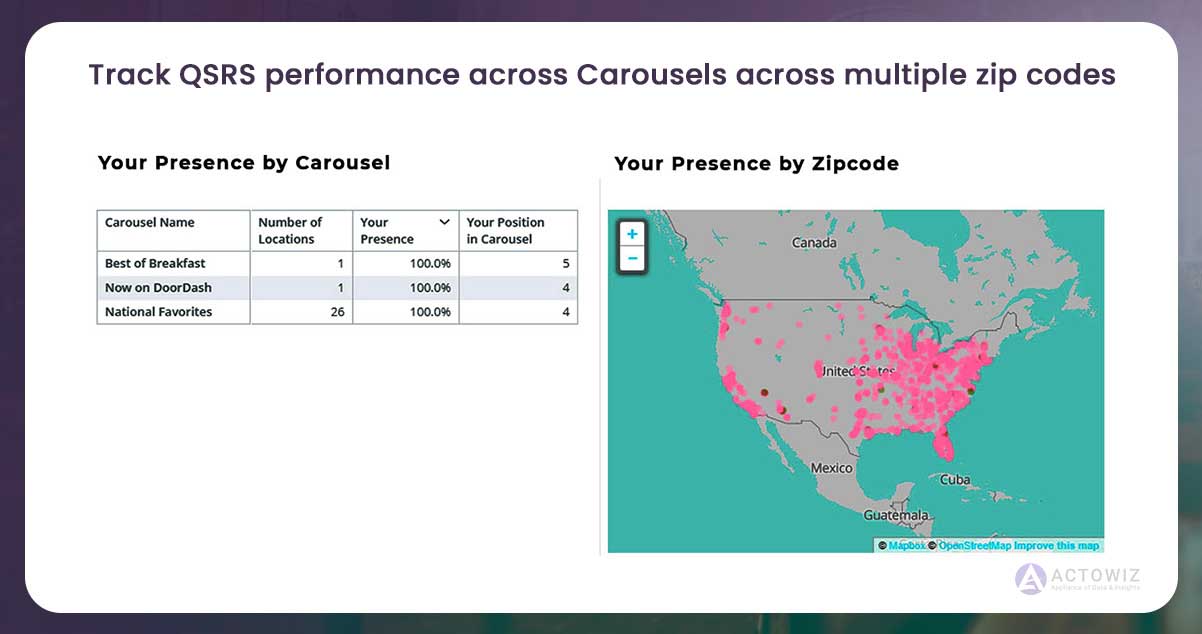Click the Canada label on map
The image size is (1202, 634).
(x=813, y=243)
